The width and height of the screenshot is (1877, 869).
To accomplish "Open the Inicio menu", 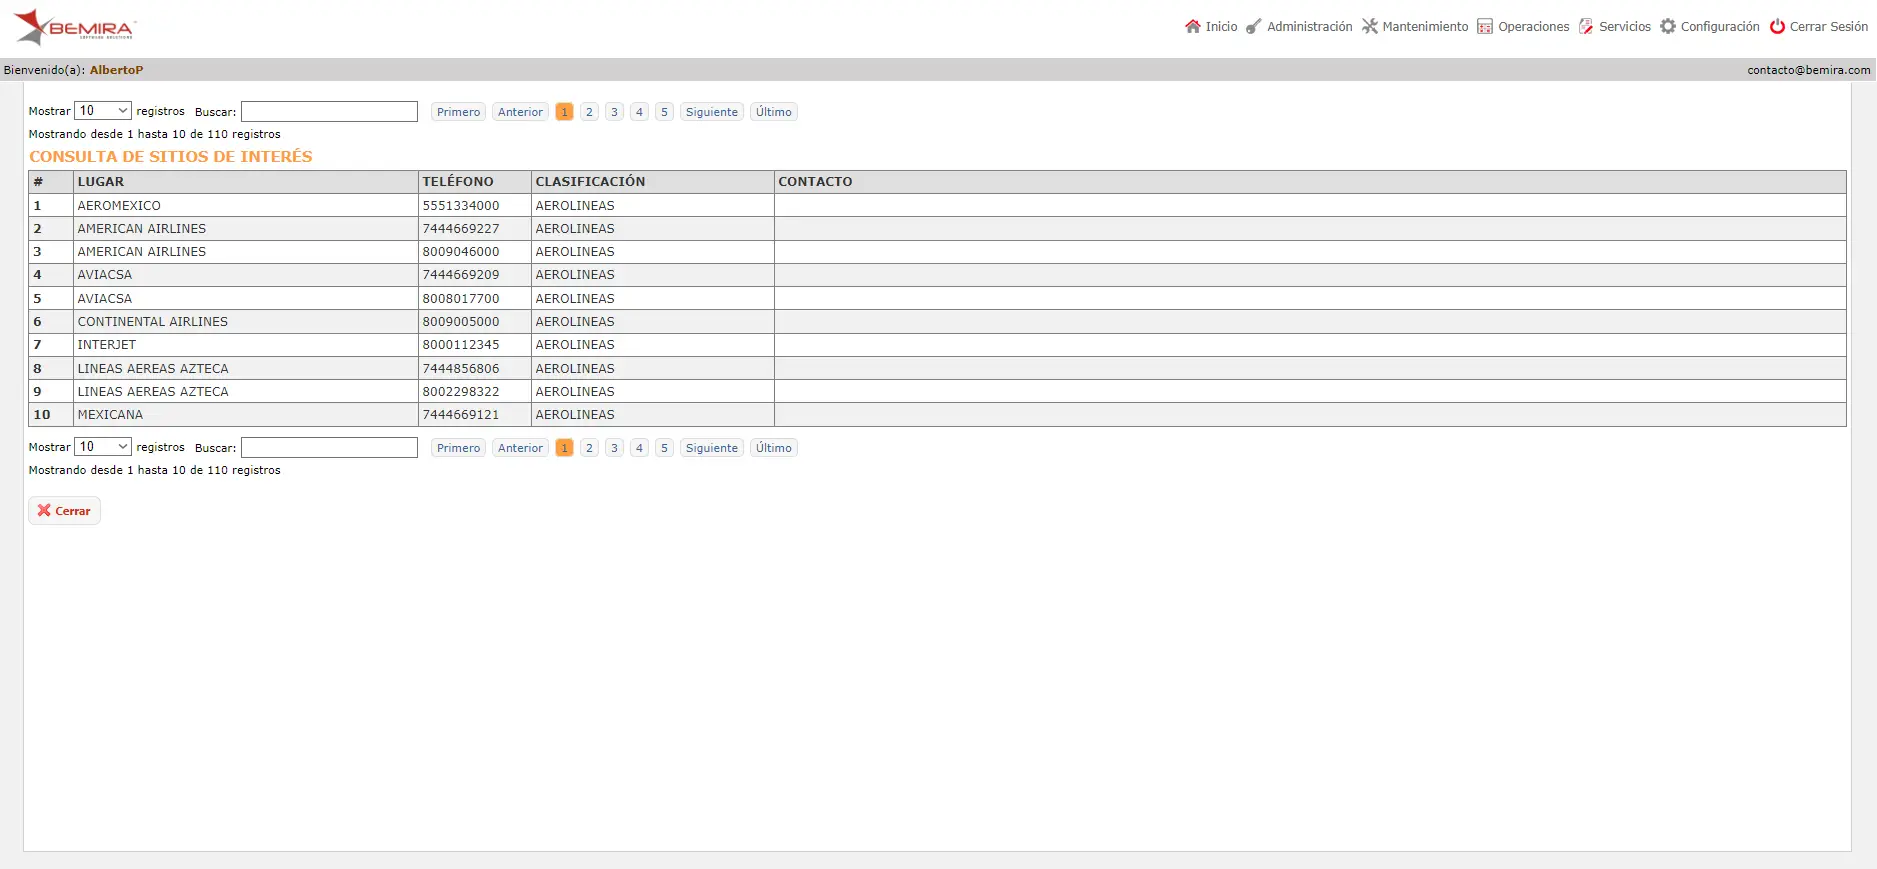I will (x=1221, y=27).
